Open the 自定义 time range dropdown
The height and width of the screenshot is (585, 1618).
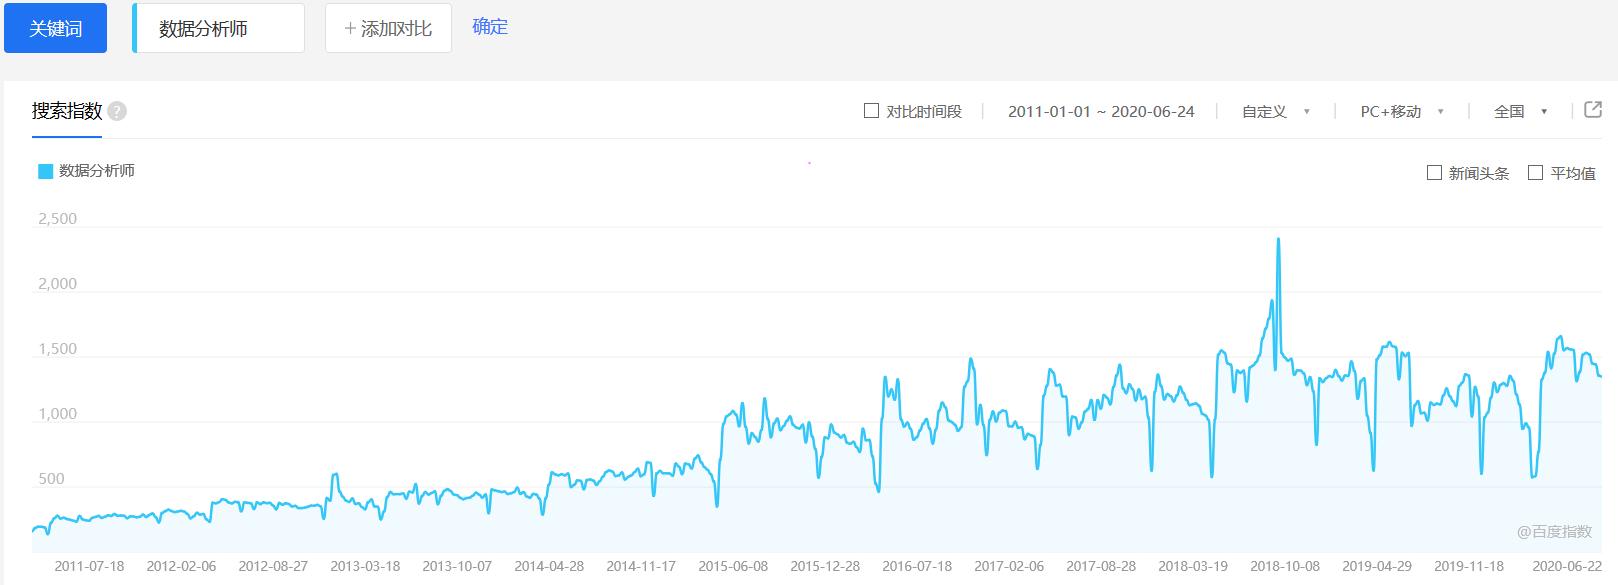click(1275, 112)
